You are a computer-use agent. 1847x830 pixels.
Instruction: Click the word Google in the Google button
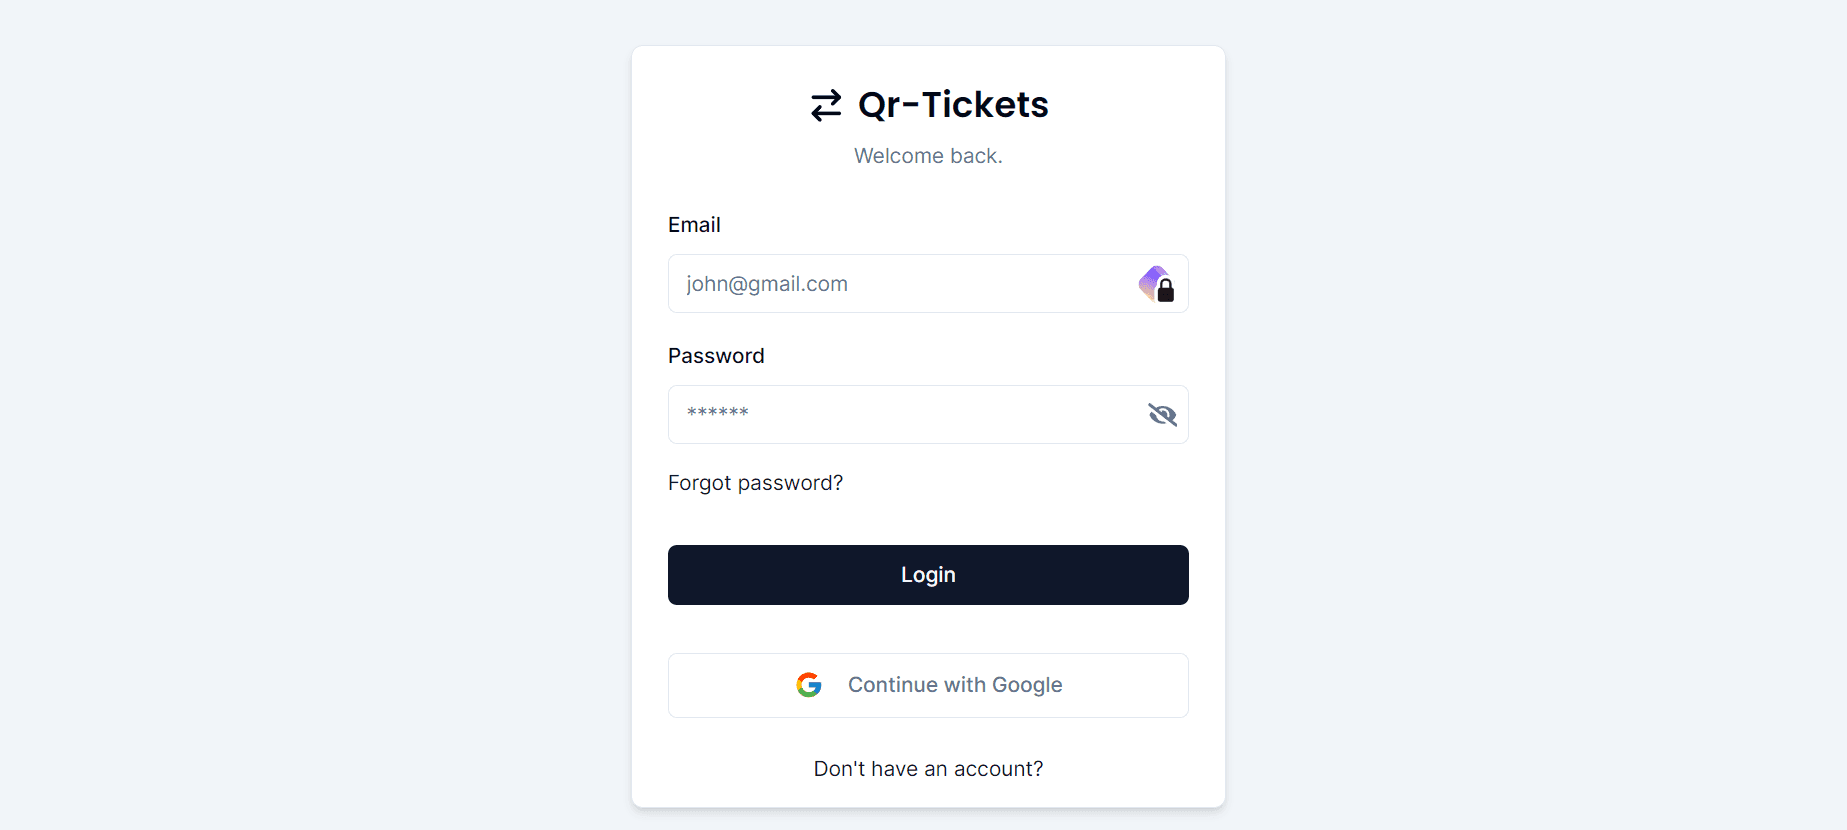1027,685
